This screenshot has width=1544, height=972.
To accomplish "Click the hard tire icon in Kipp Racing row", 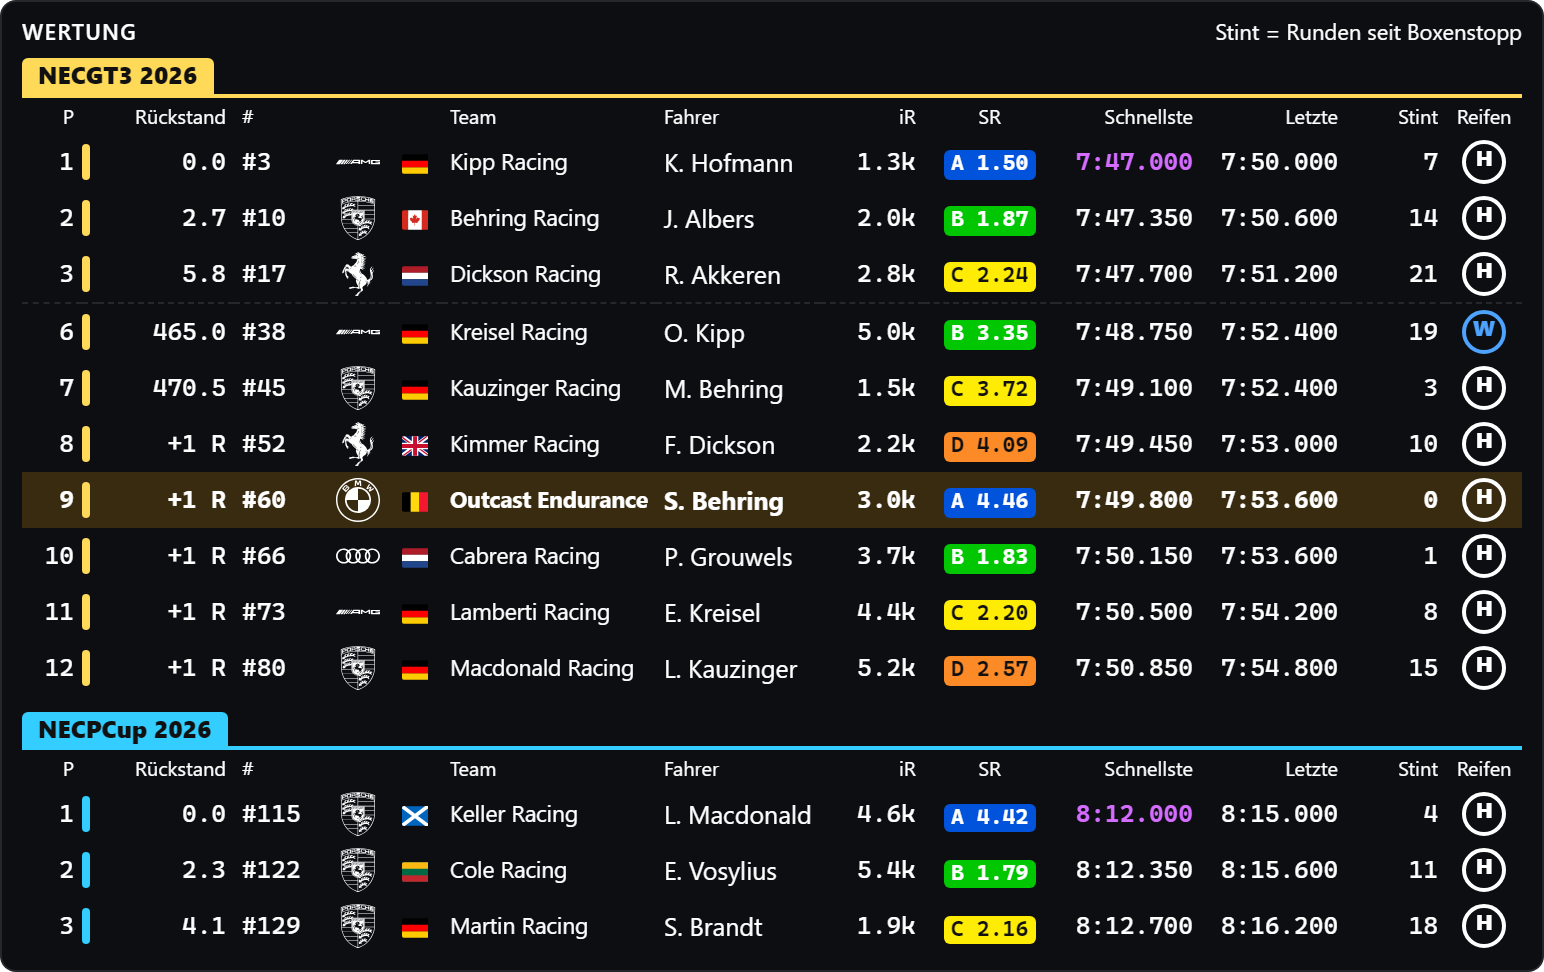I will pyautogui.click(x=1484, y=162).
